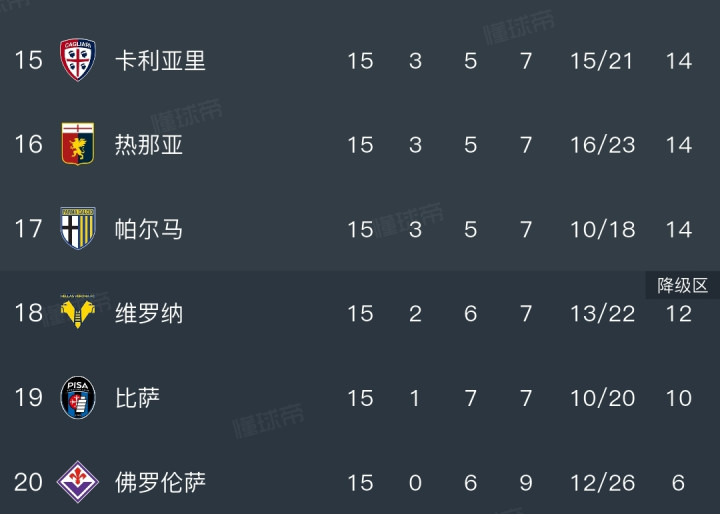The height and width of the screenshot is (514, 720).
Task: Click the 15/21 goals record
Action: 602,60
